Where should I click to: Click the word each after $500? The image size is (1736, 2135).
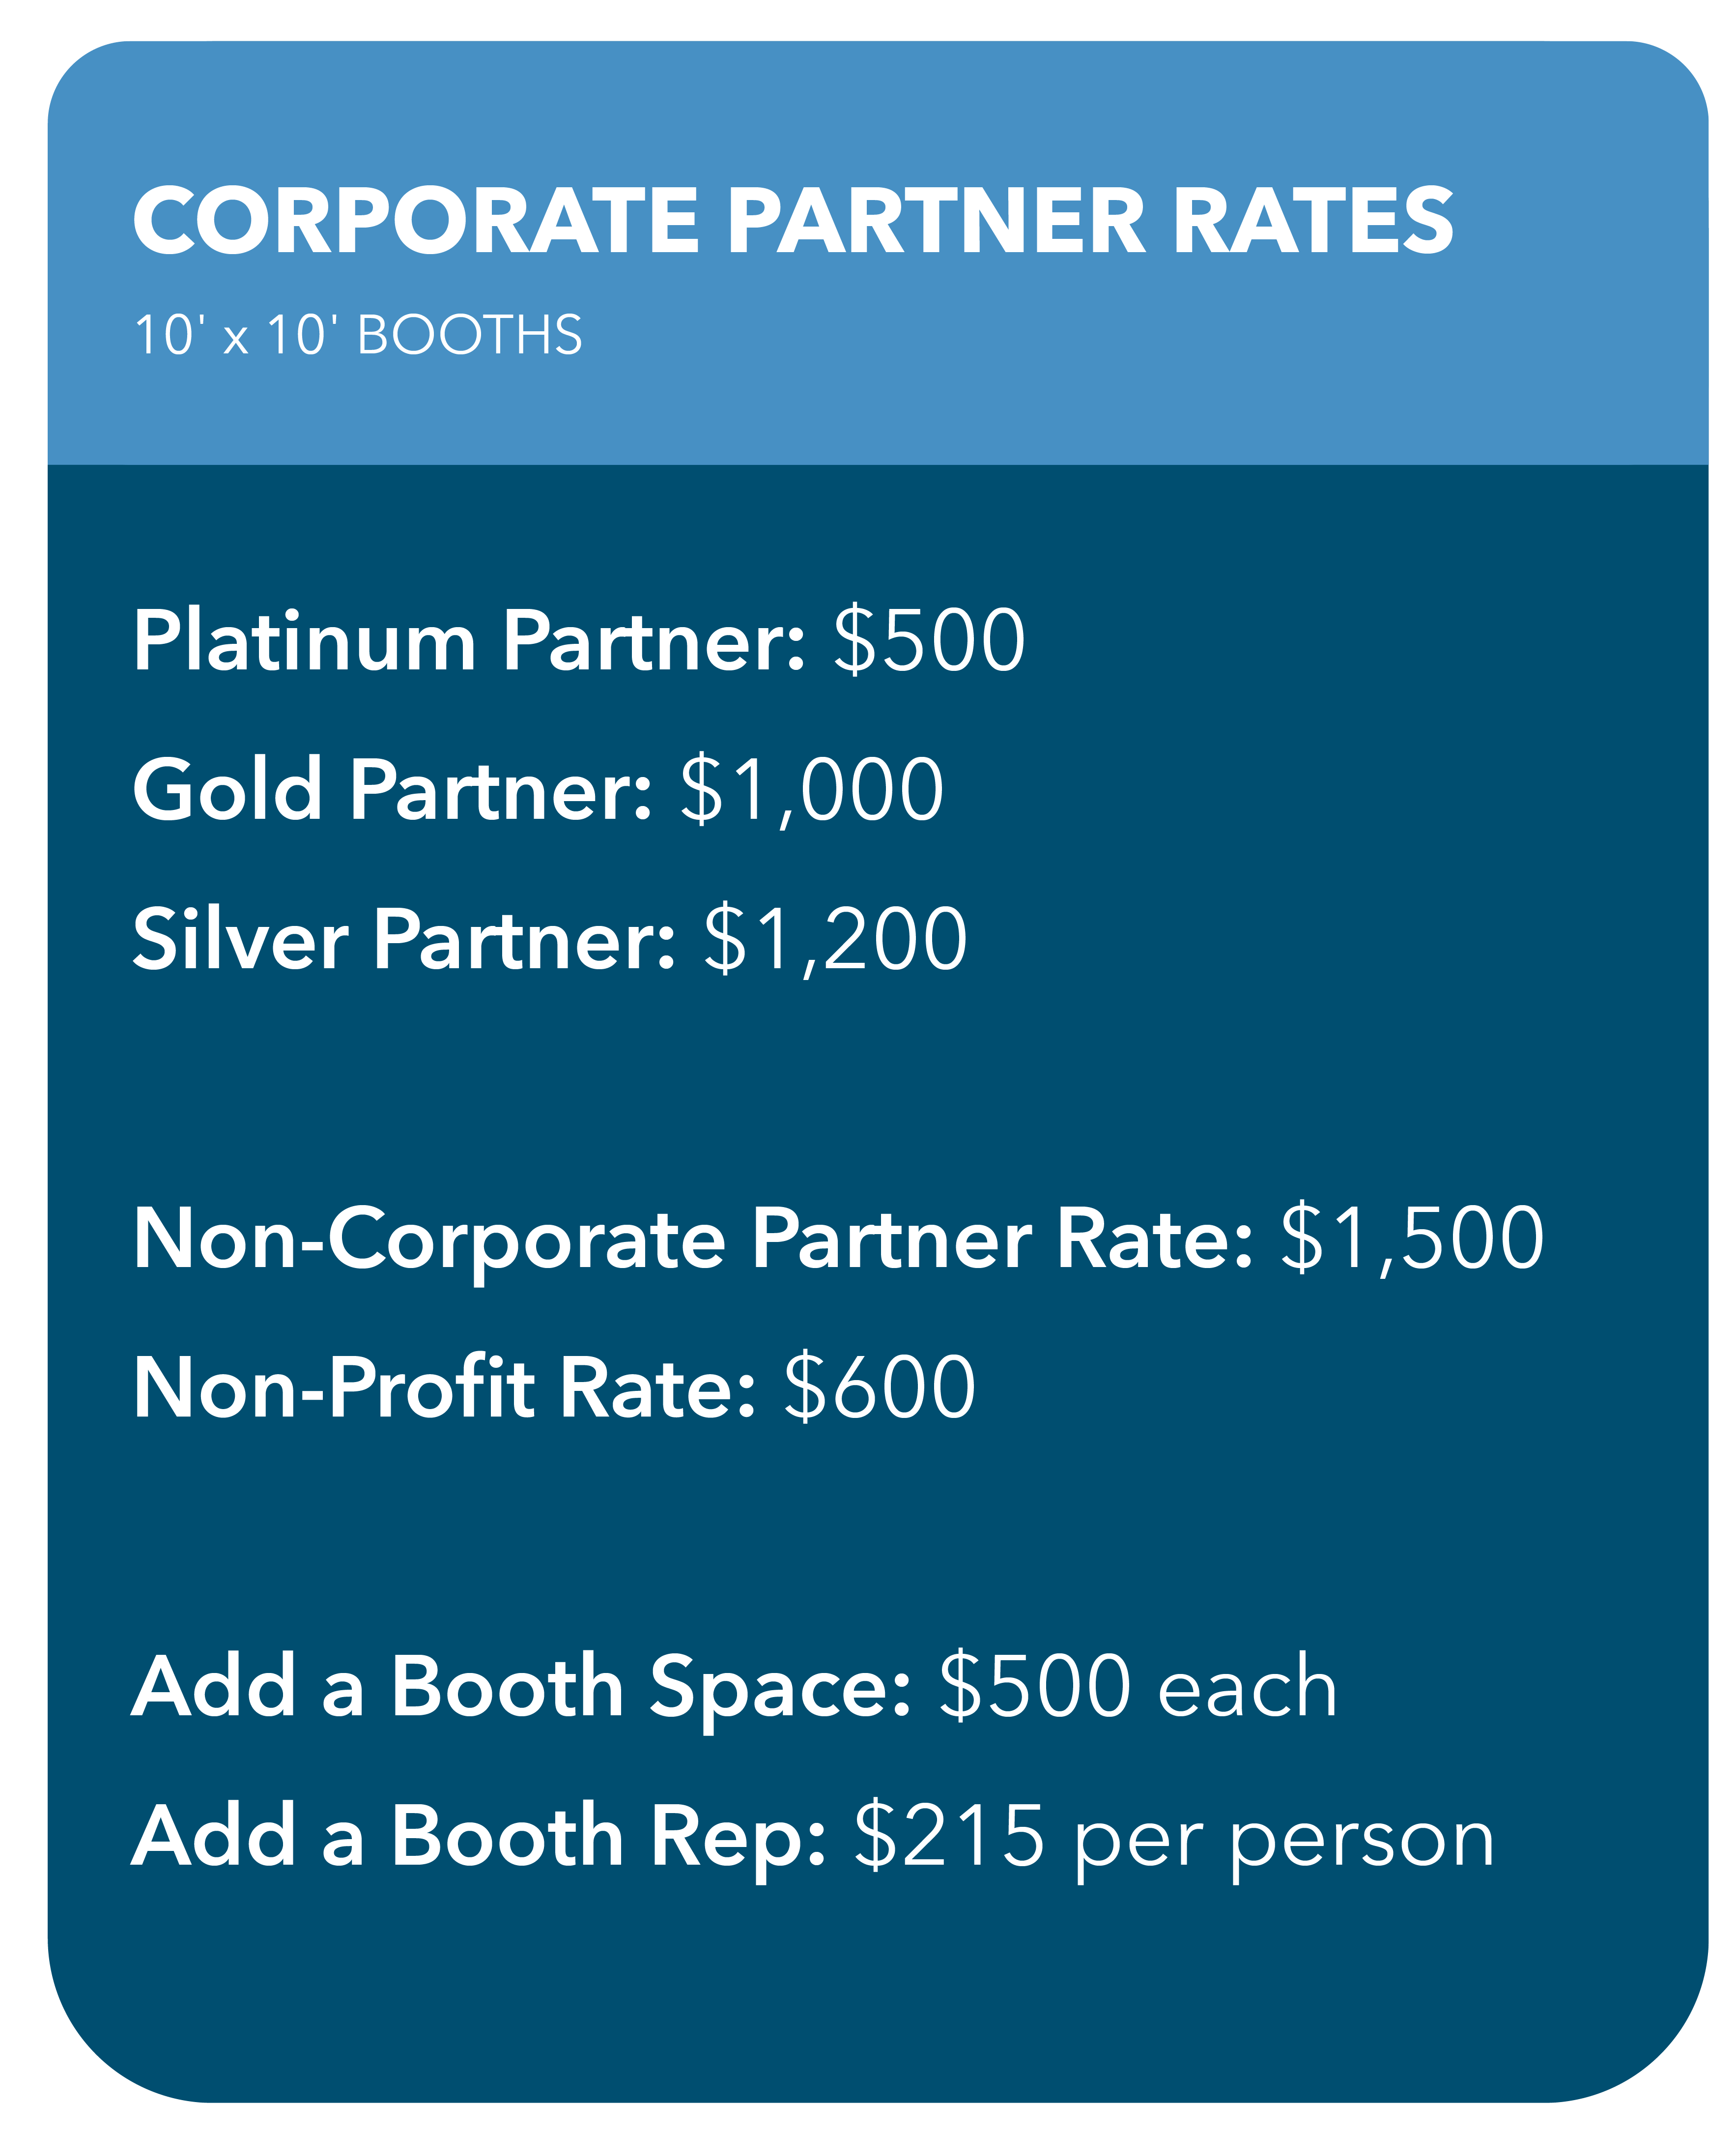click(x=1247, y=1689)
